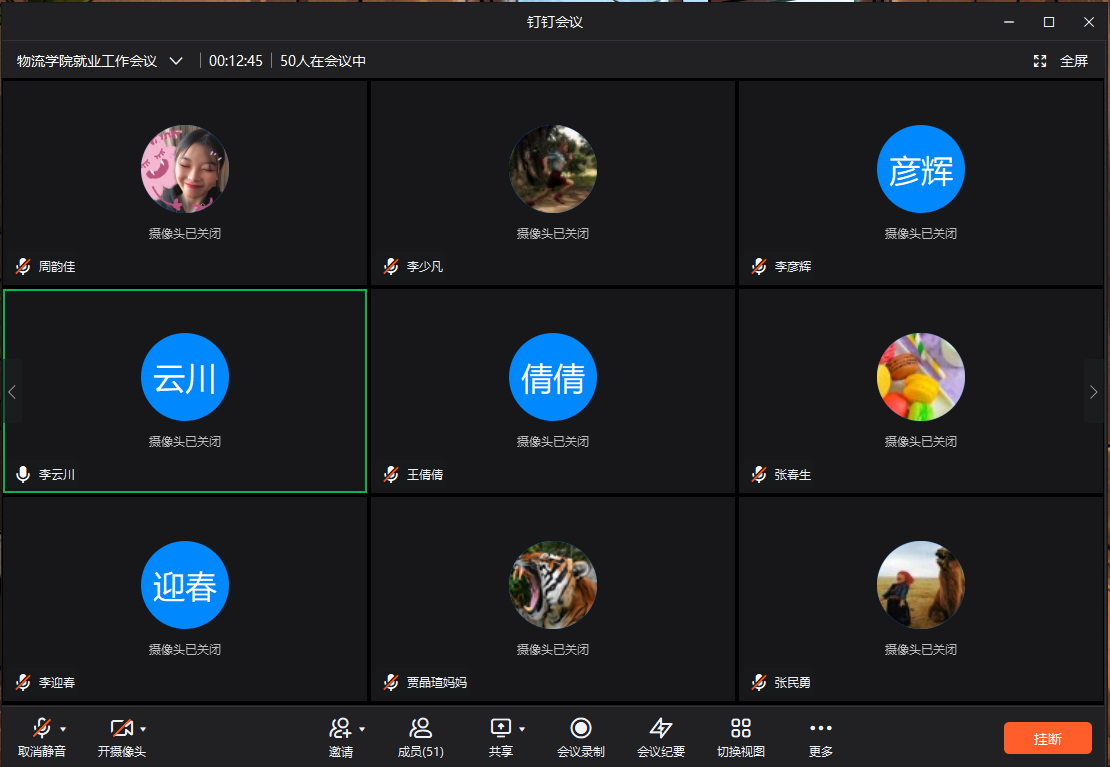
Task: Click the red 挂断 hang up button
Action: coord(1047,738)
